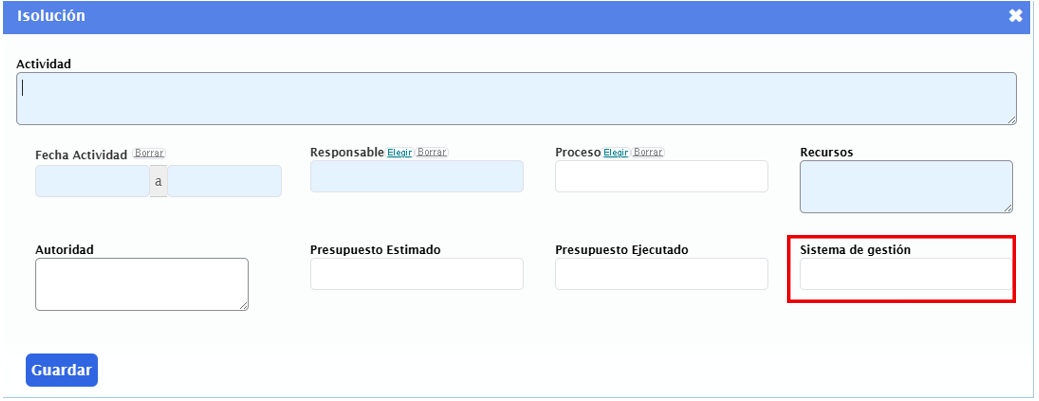Click into the Recursos text area
The image size is (1039, 401).
pyautogui.click(x=906, y=186)
